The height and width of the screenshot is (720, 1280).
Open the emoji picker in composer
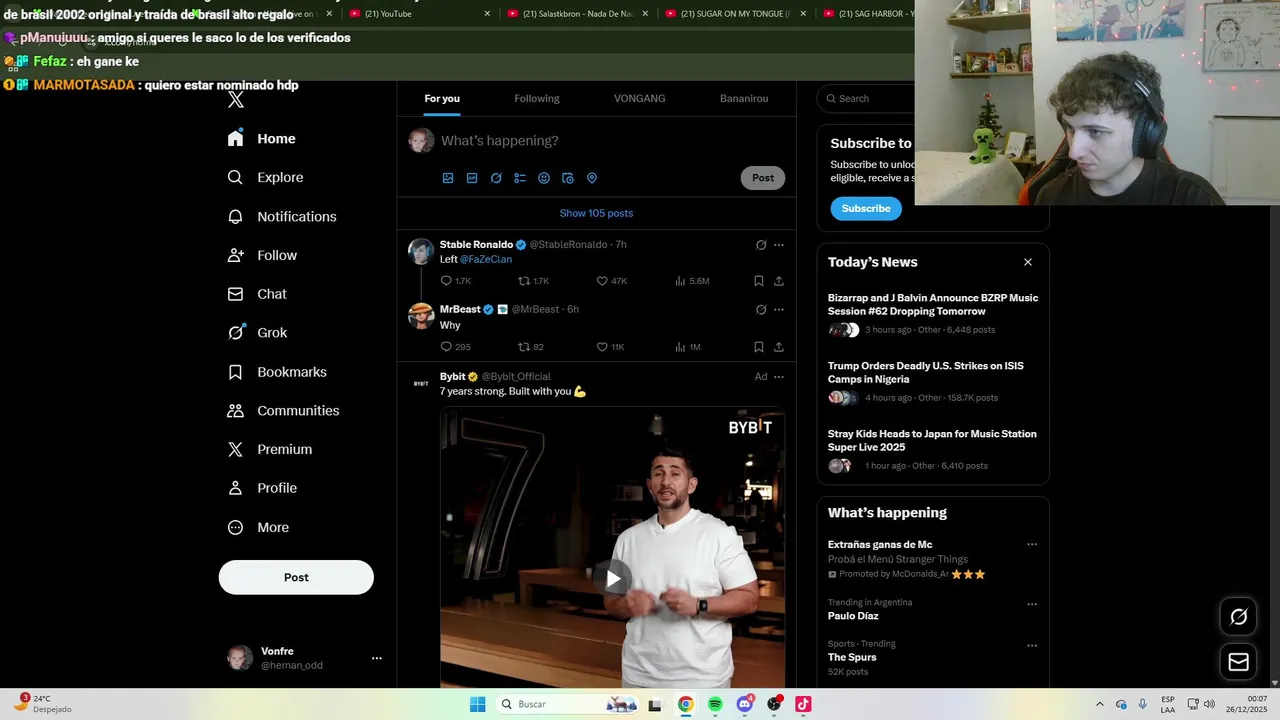pyautogui.click(x=544, y=178)
